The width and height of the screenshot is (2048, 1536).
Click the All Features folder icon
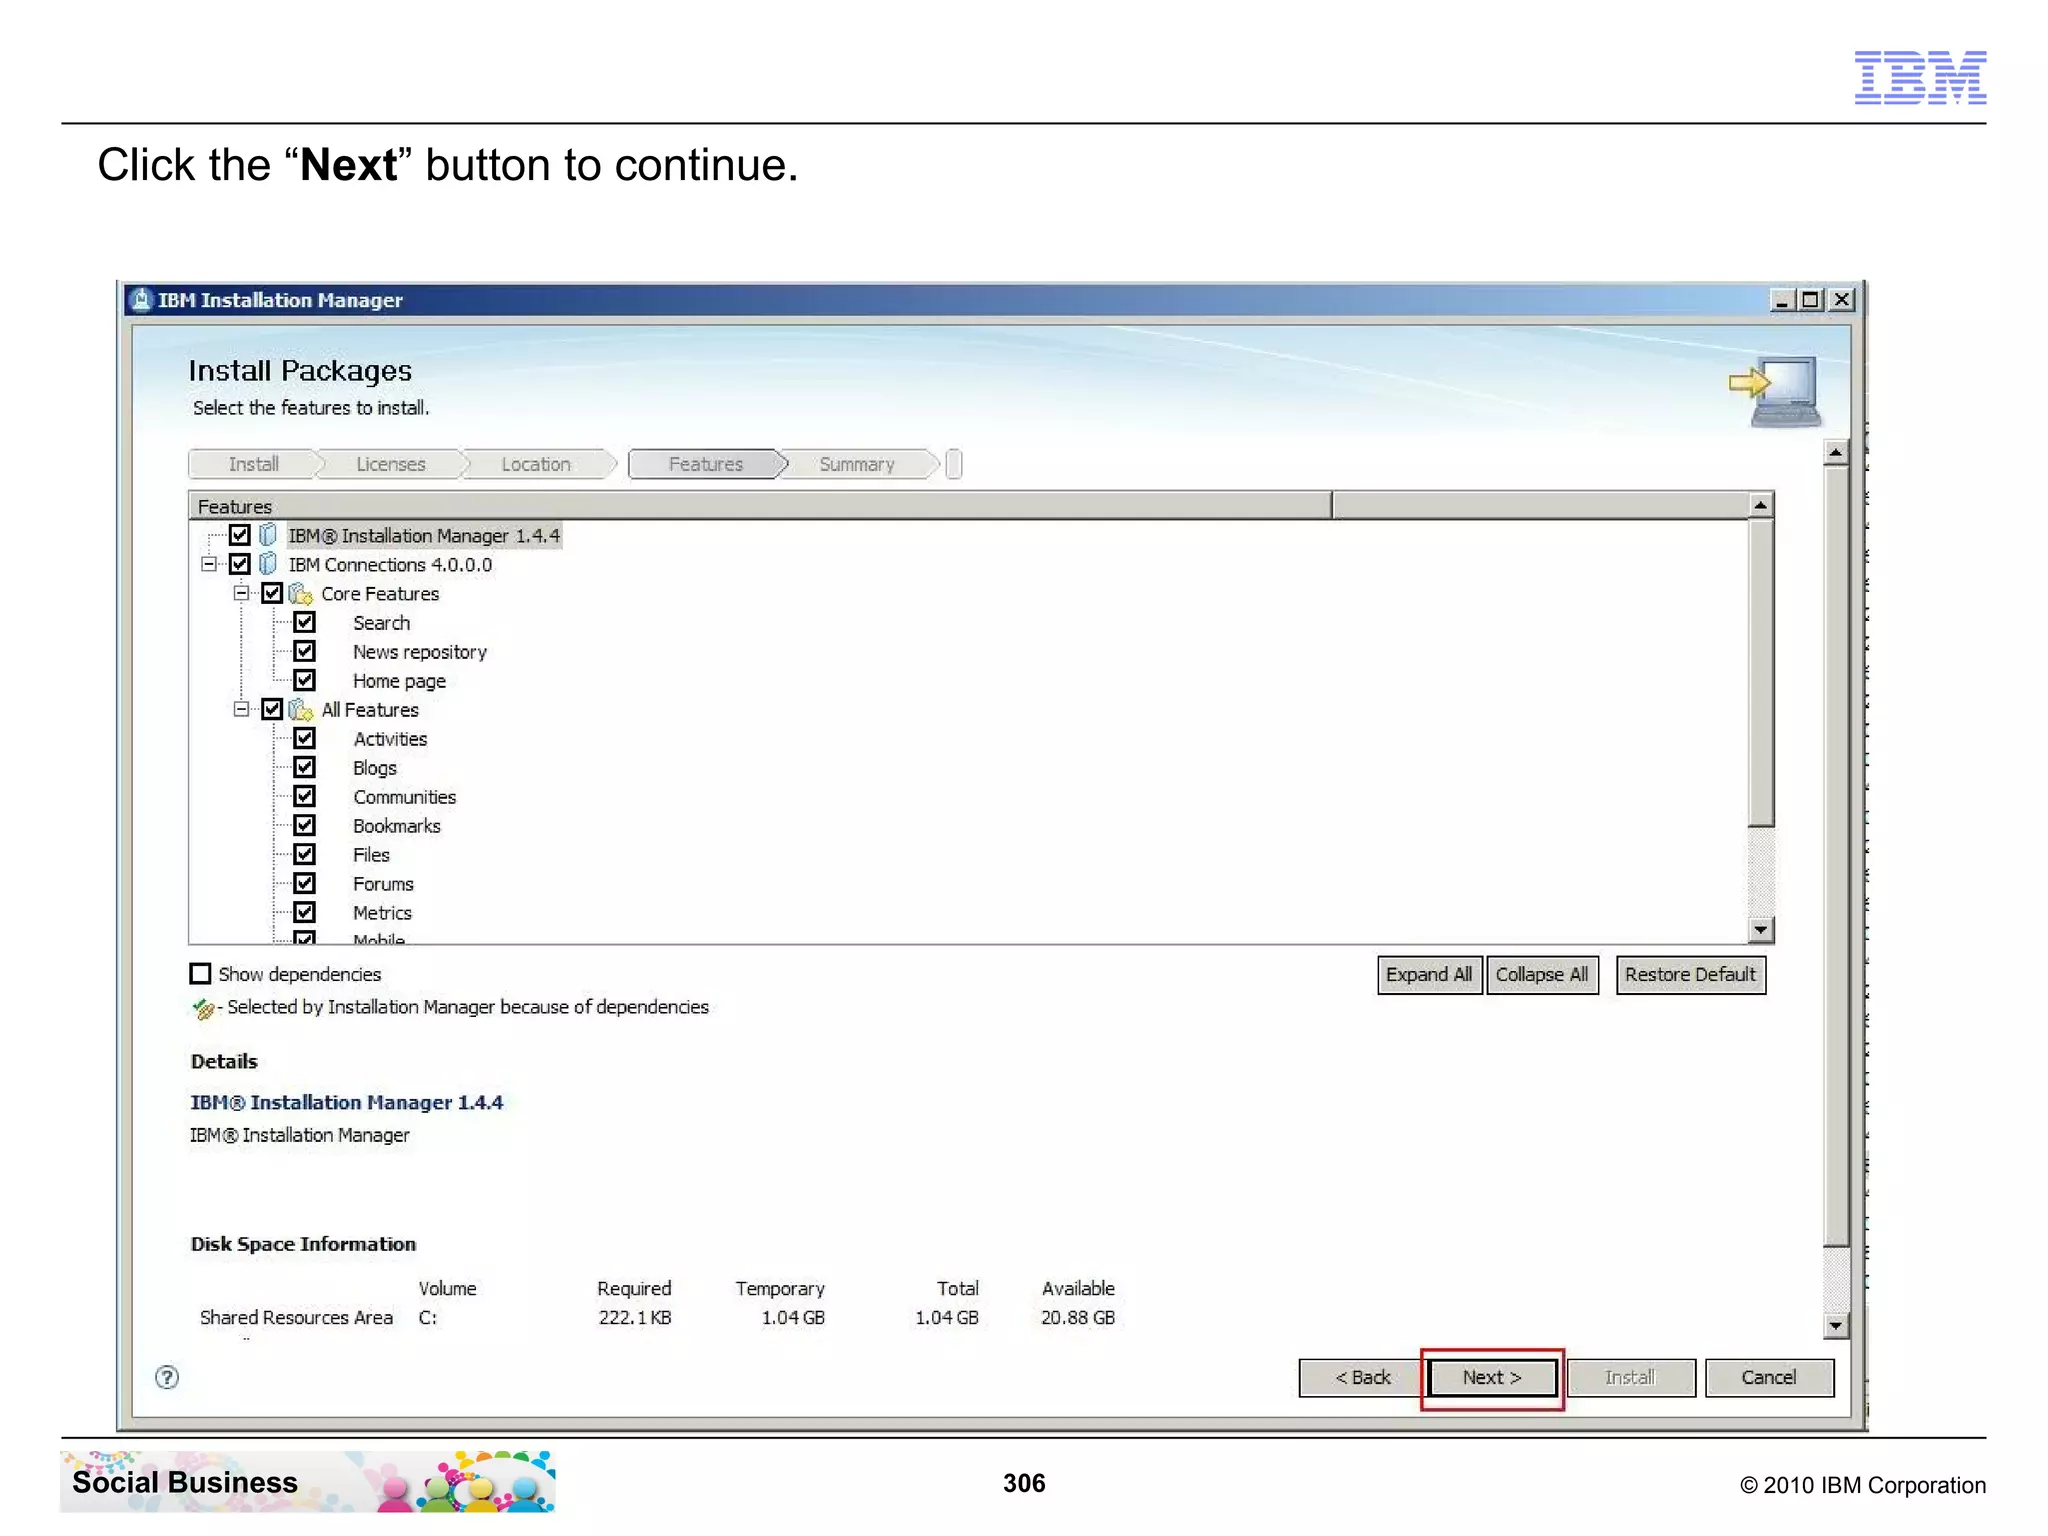tap(301, 710)
